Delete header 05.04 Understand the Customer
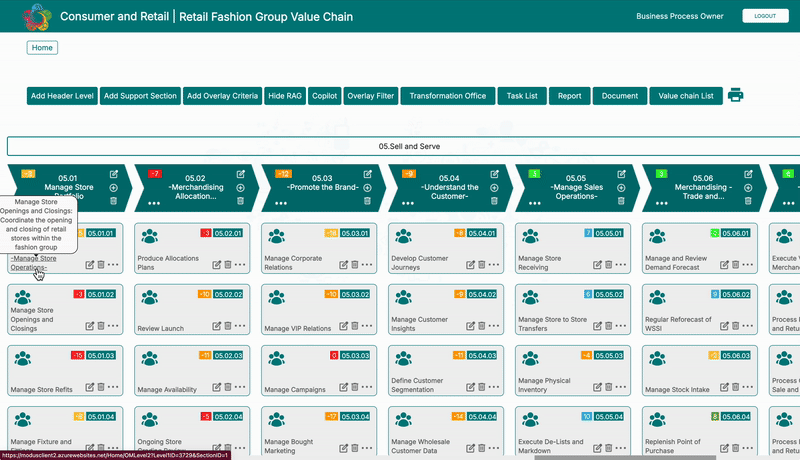Screen dimensions: 800x460 click(x=494, y=201)
